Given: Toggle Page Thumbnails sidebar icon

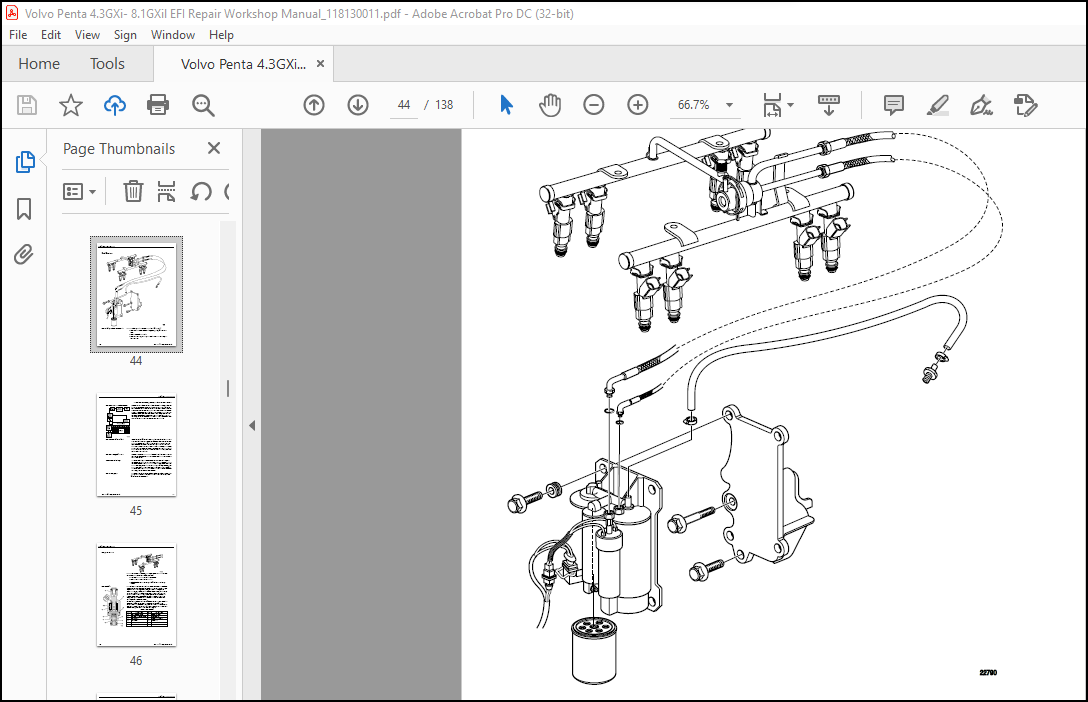Looking at the screenshot, I should [x=25, y=162].
